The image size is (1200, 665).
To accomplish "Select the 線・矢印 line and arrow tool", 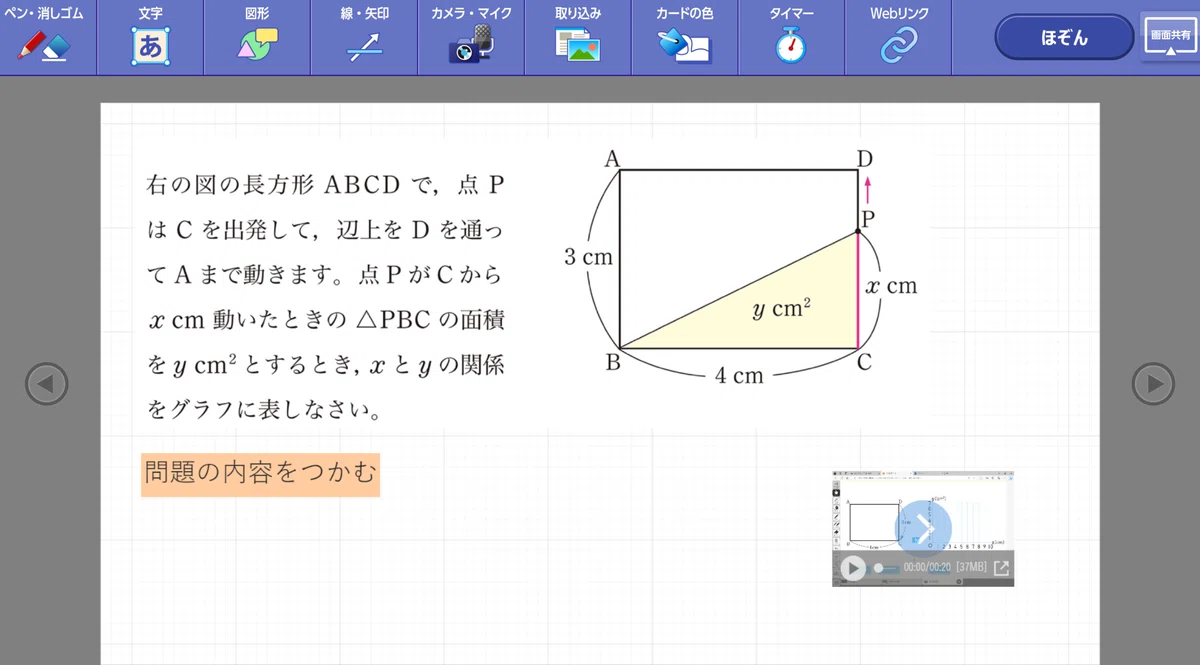I will pos(364,37).
